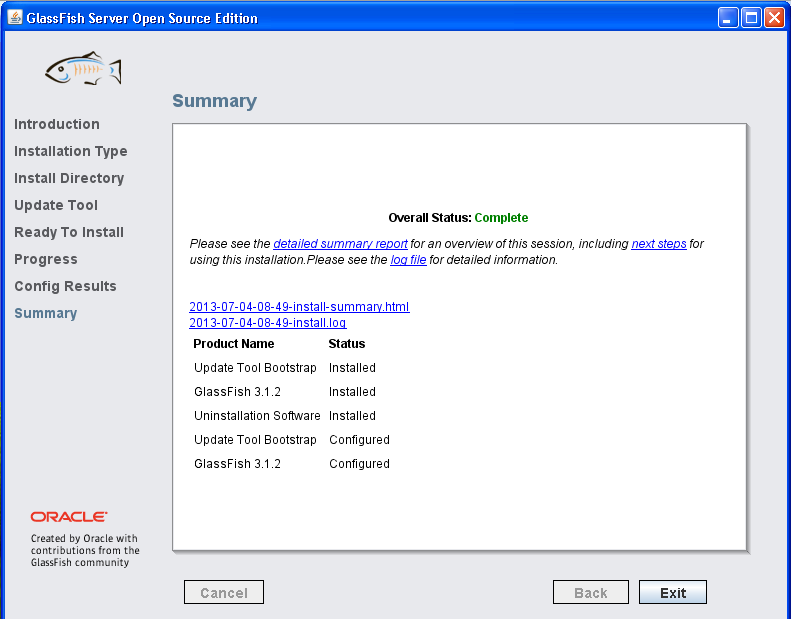The width and height of the screenshot is (791, 619).
Task: Click the Java icon in title bar
Action: pos(15,18)
